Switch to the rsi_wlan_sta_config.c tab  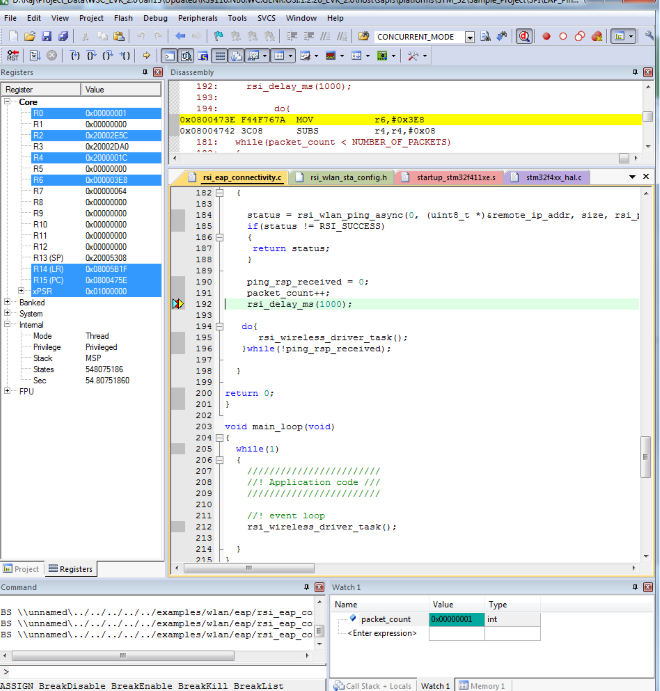coord(343,177)
